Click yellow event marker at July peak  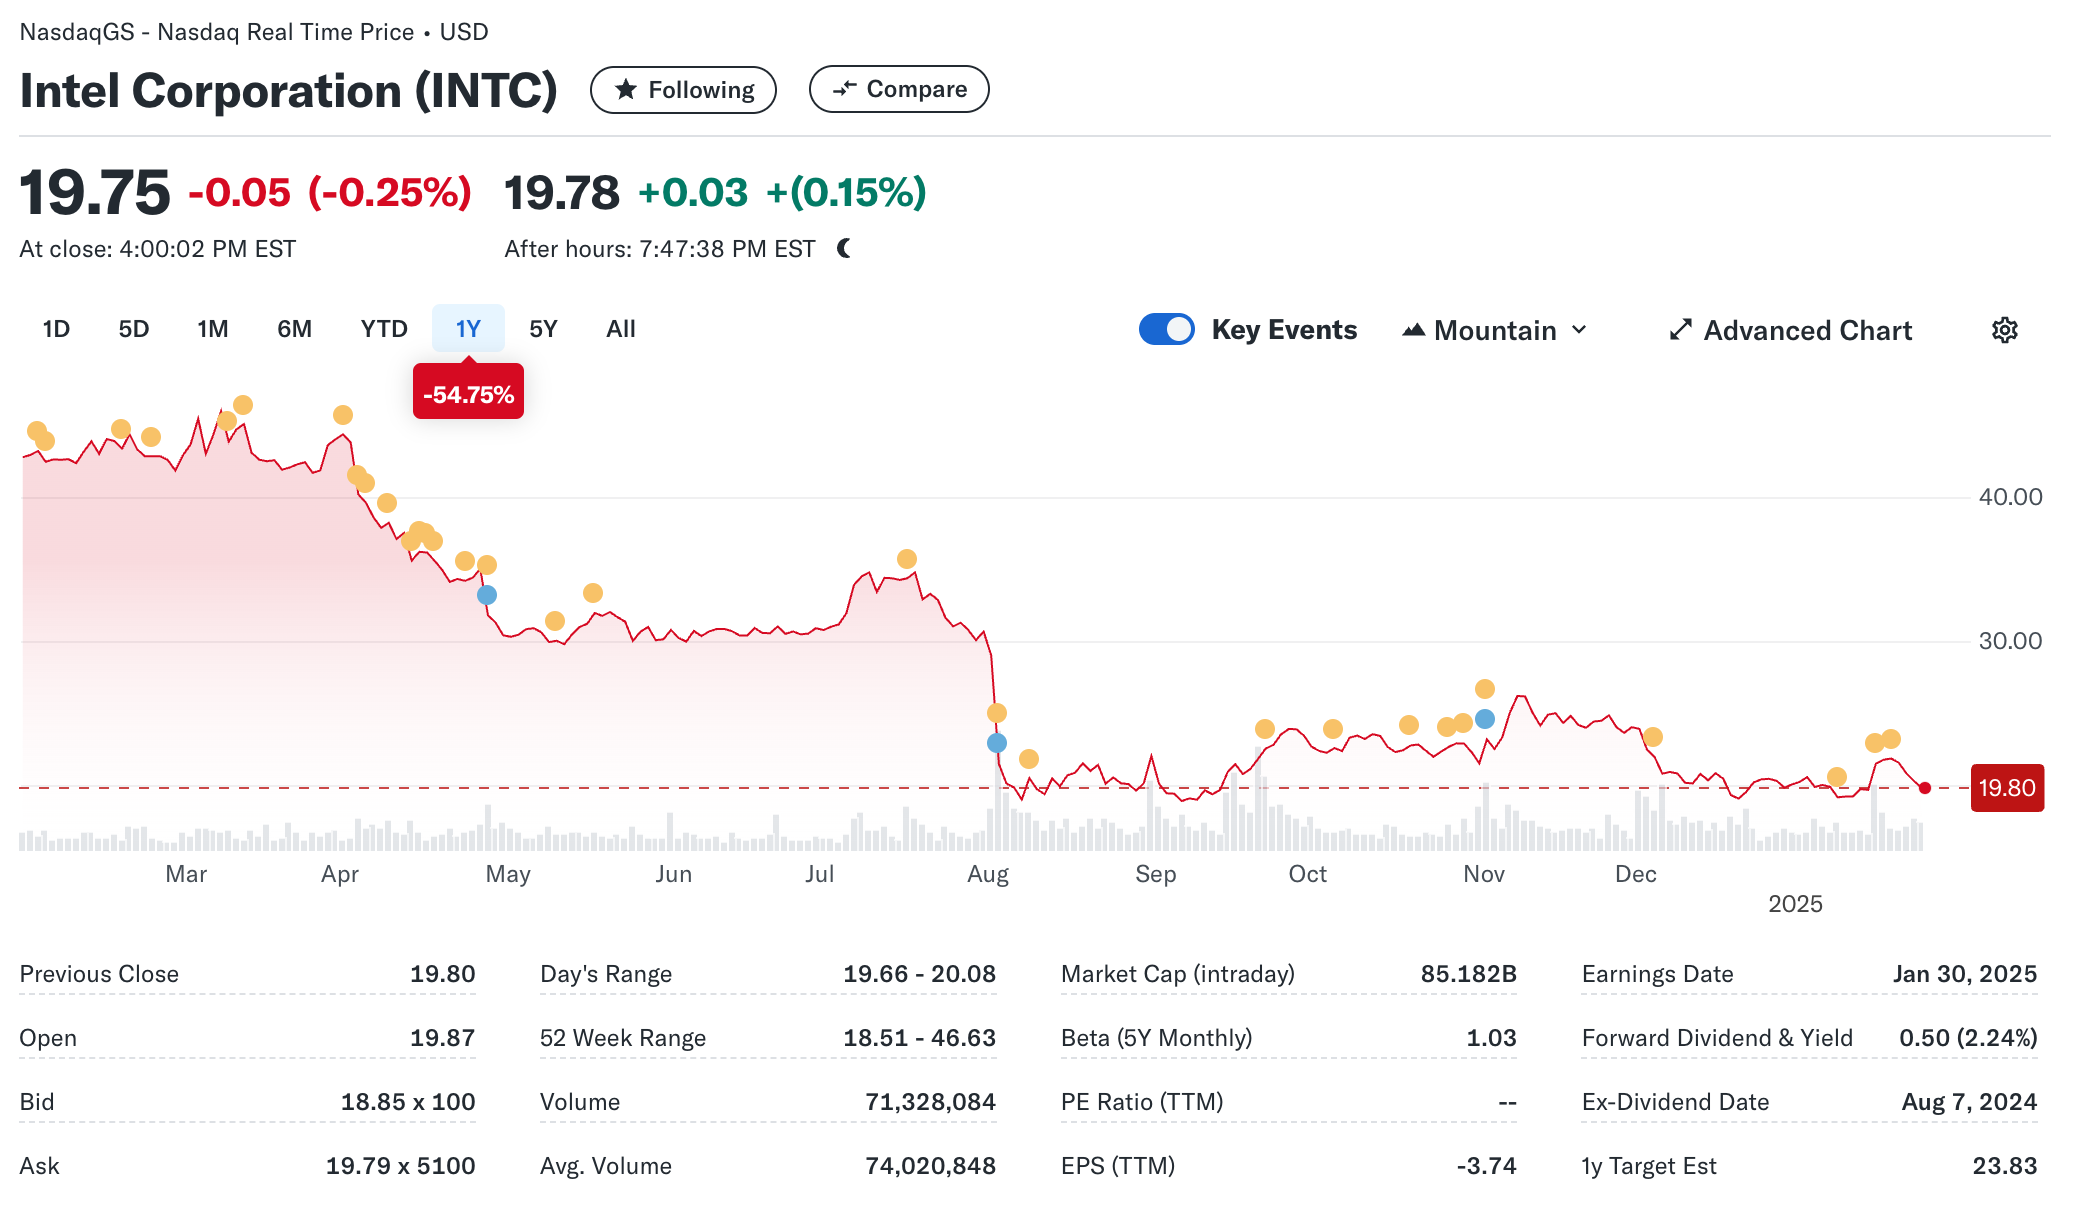click(x=907, y=559)
